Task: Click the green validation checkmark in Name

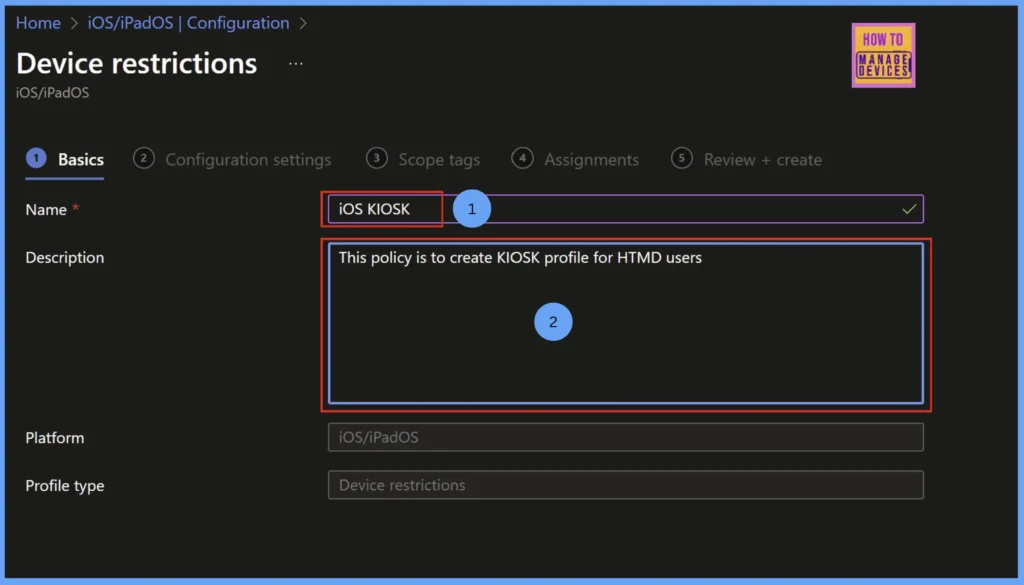Action: [x=909, y=209]
